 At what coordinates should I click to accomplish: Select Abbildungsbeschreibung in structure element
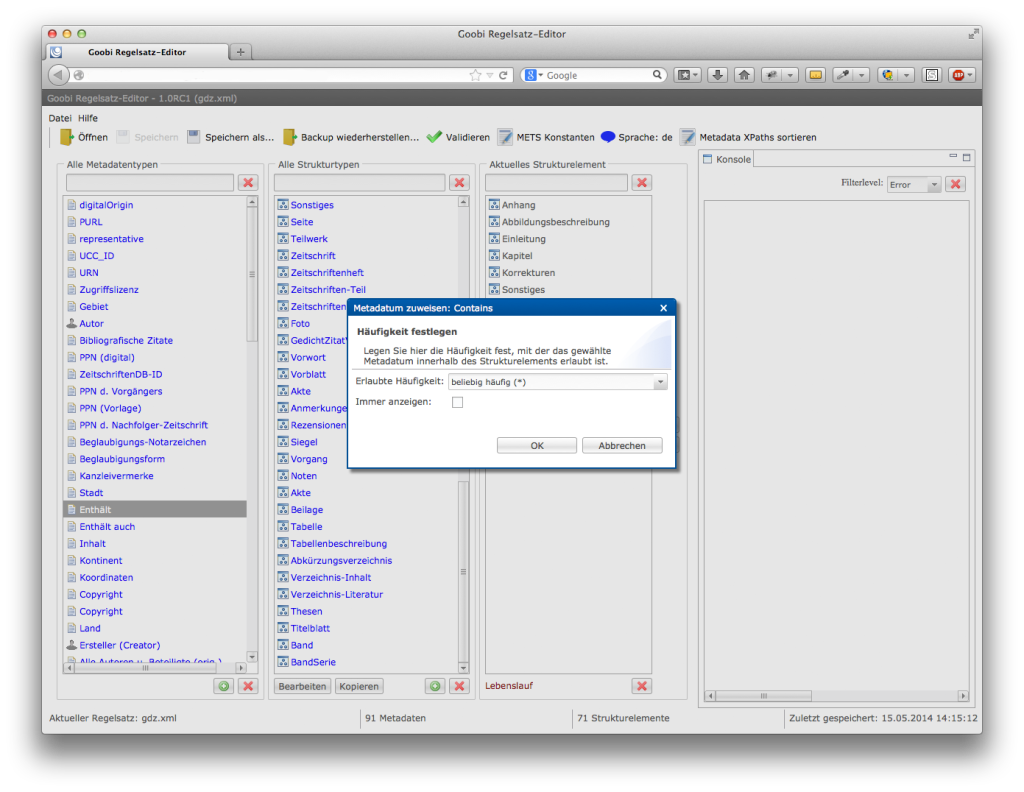point(555,222)
